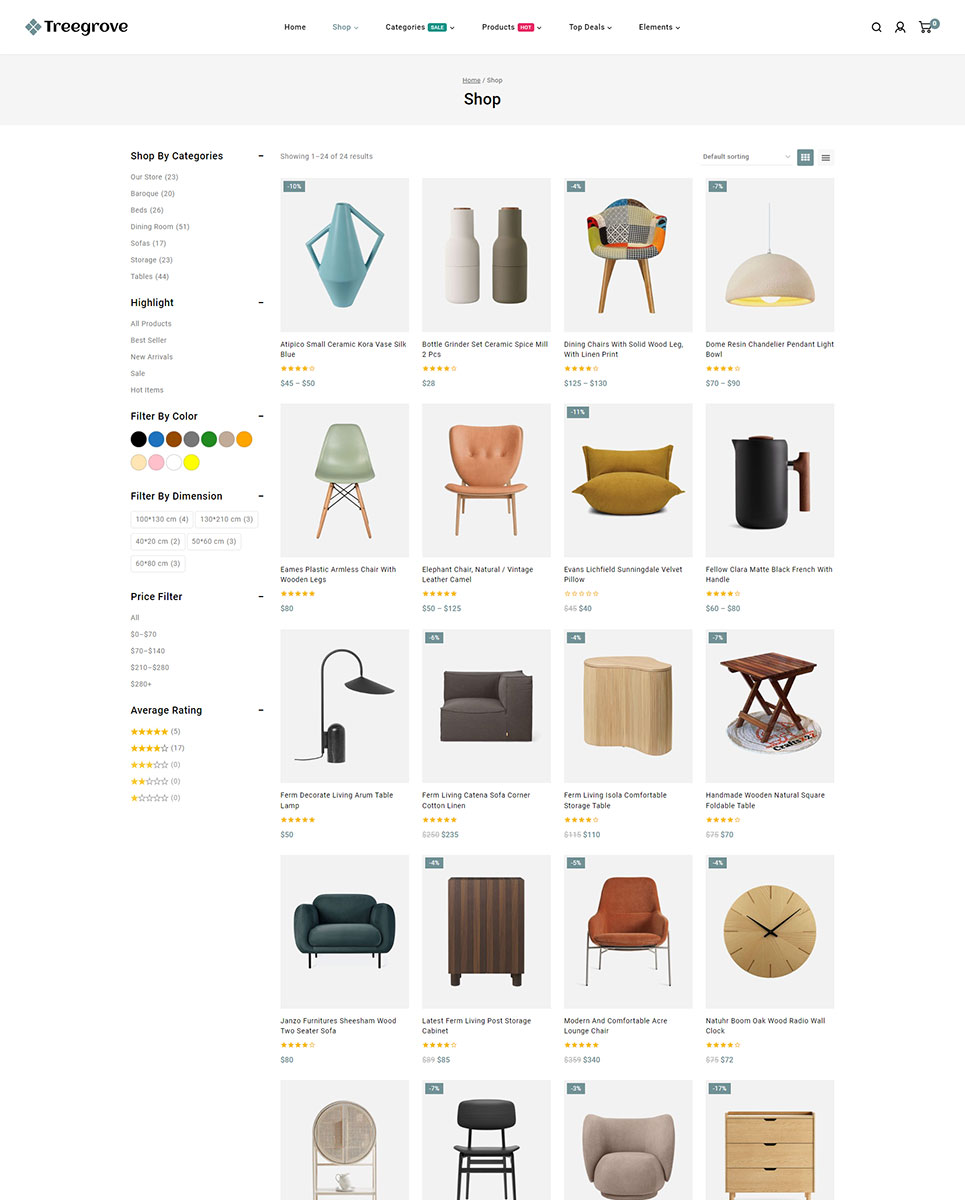Open the Elements menu

coord(659,27)
